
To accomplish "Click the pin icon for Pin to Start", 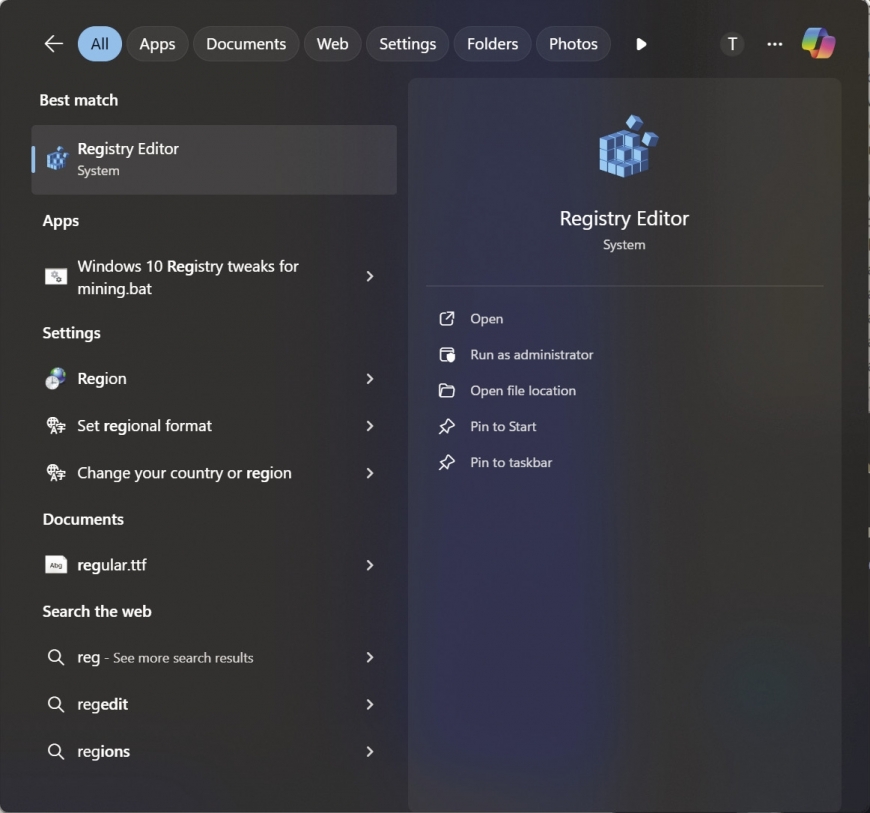I will coord(447,427).
